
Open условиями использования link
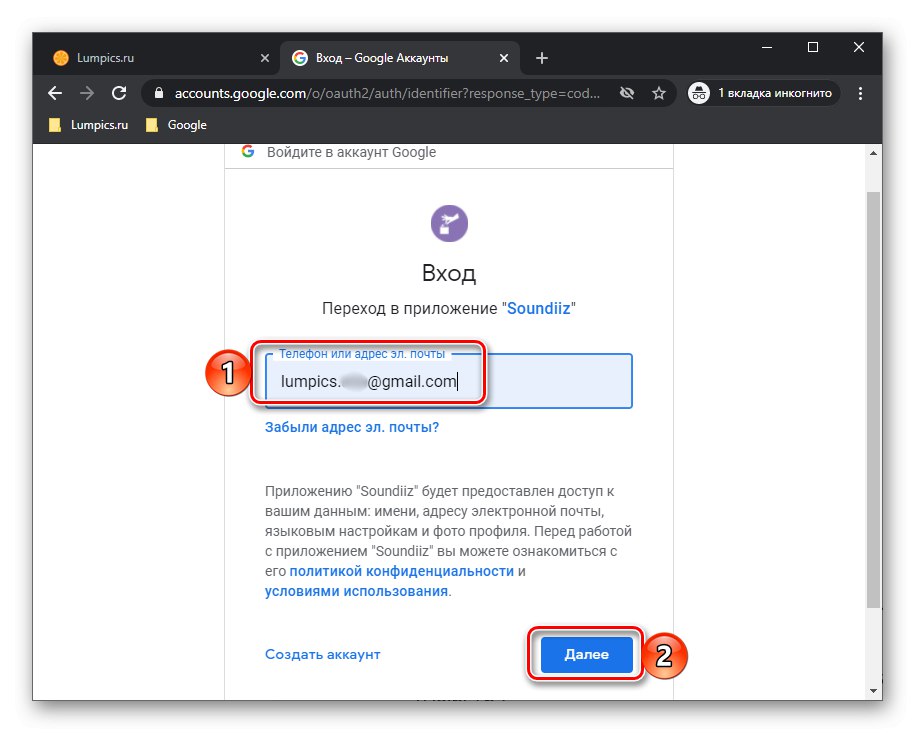pos(357,591)
